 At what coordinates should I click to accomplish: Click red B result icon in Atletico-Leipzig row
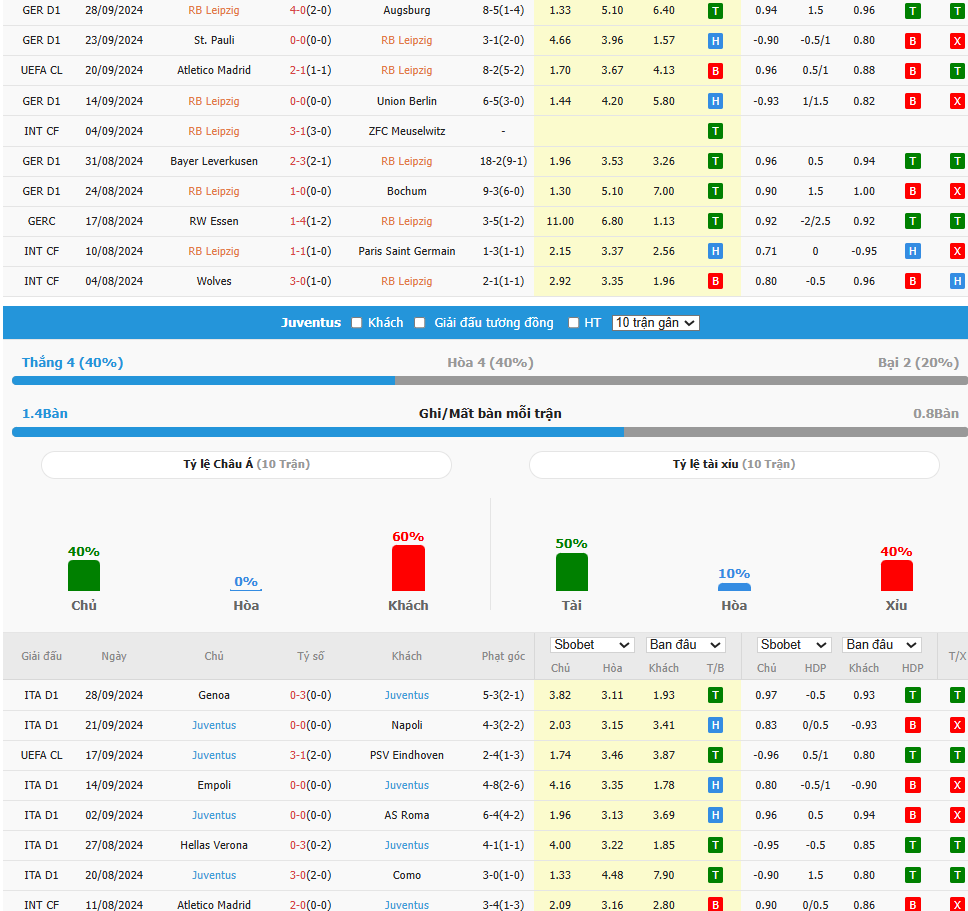(715, 71)
